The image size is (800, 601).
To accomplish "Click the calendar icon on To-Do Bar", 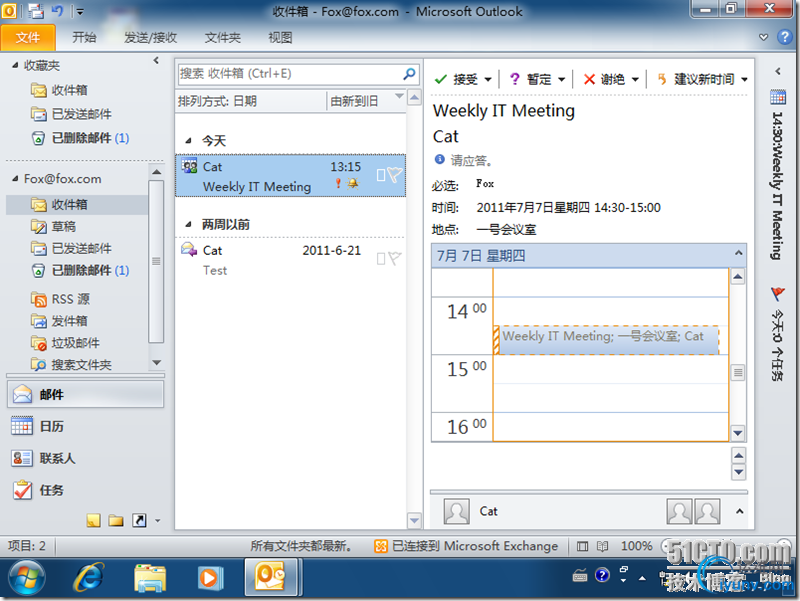I will pos(778,97).
